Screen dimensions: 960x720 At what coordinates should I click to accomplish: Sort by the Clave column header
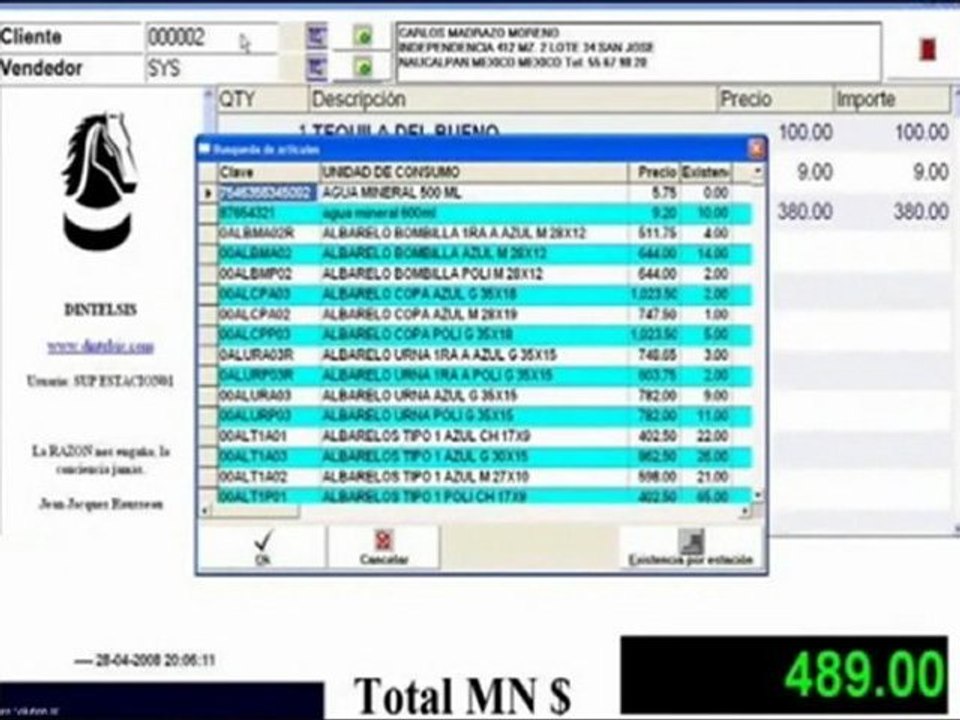(x=268, y=172)
